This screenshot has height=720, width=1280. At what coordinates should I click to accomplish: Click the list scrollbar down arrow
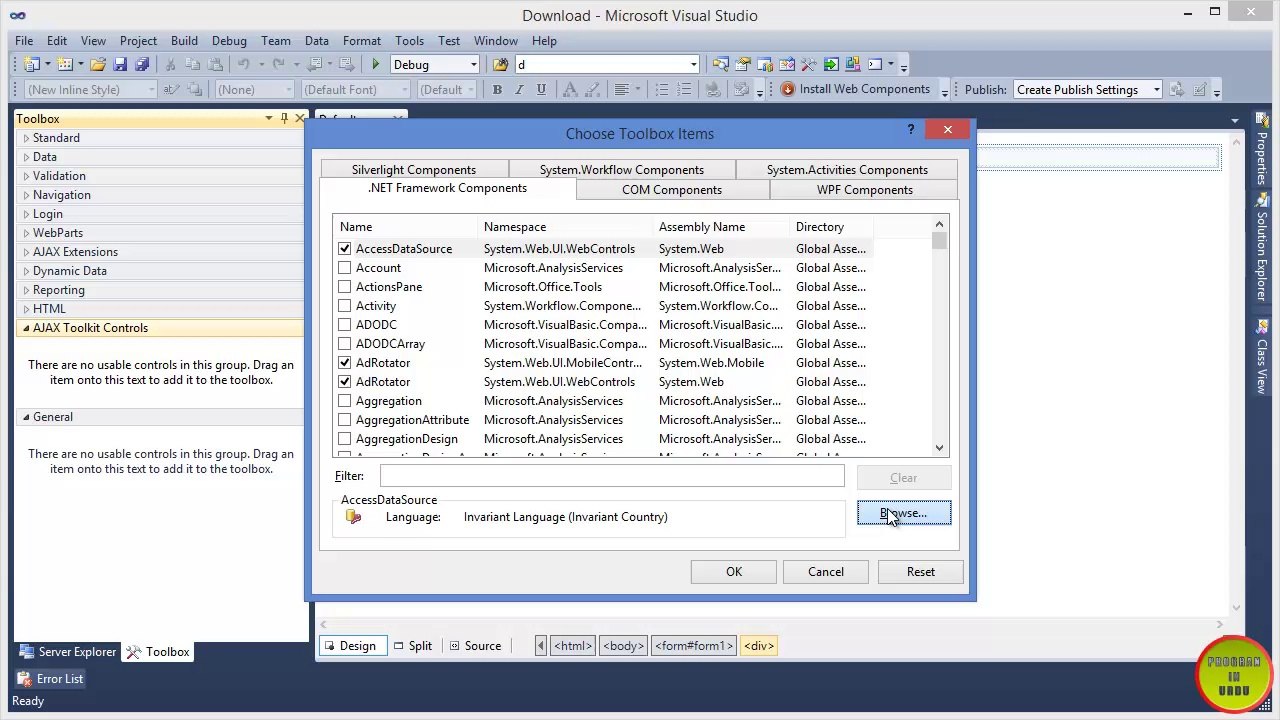click(x=939, y=449)
